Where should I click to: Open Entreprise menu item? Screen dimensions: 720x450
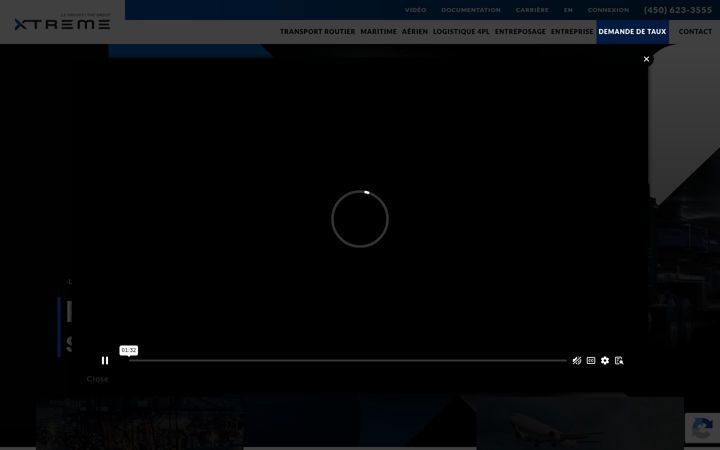coord(572,32)
